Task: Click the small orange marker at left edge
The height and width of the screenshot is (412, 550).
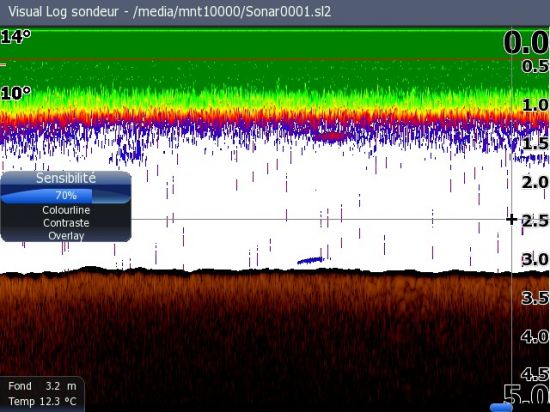Action: point(3,65)
